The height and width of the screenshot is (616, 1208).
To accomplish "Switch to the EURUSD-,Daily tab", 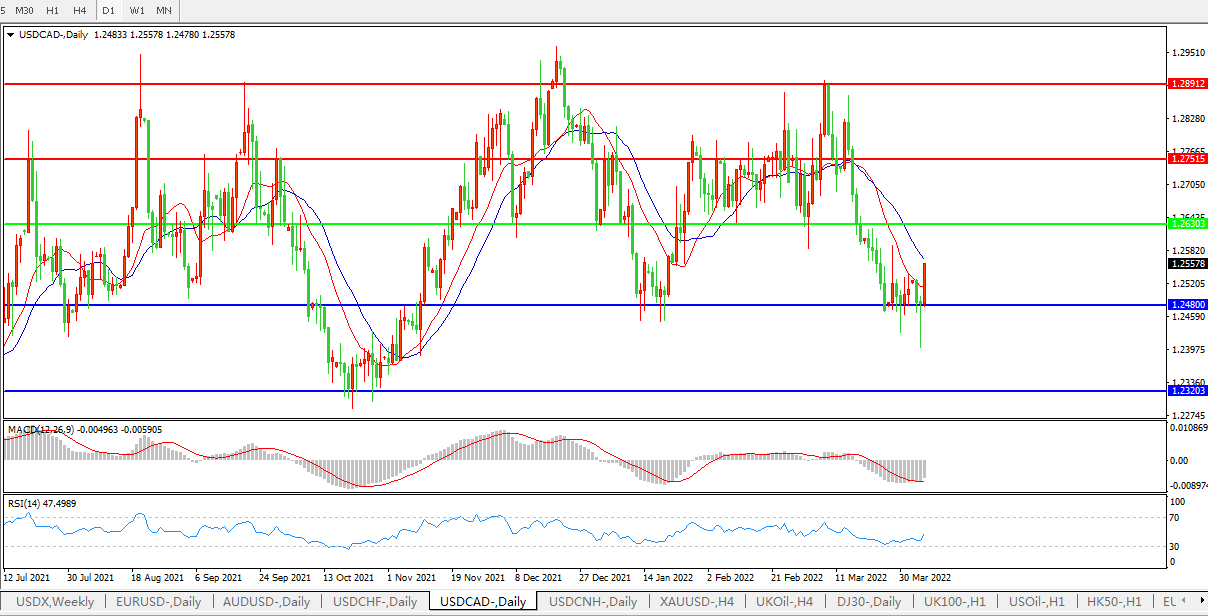I will (158, 601).
